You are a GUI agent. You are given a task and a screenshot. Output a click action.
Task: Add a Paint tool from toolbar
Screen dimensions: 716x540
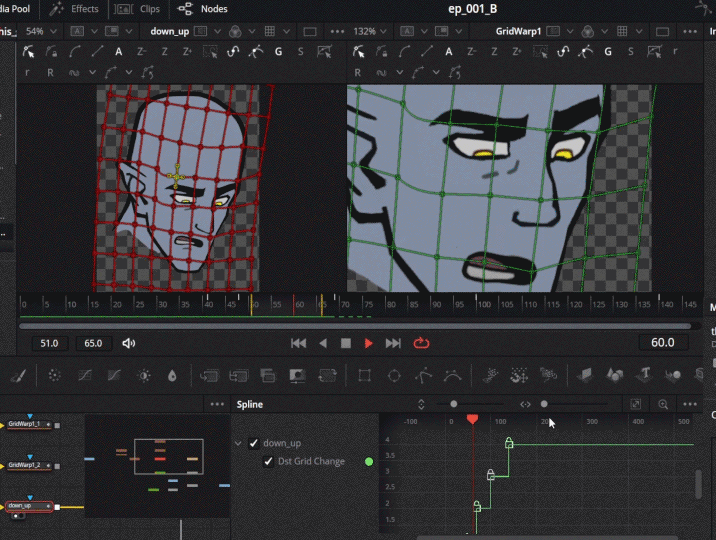18,376
